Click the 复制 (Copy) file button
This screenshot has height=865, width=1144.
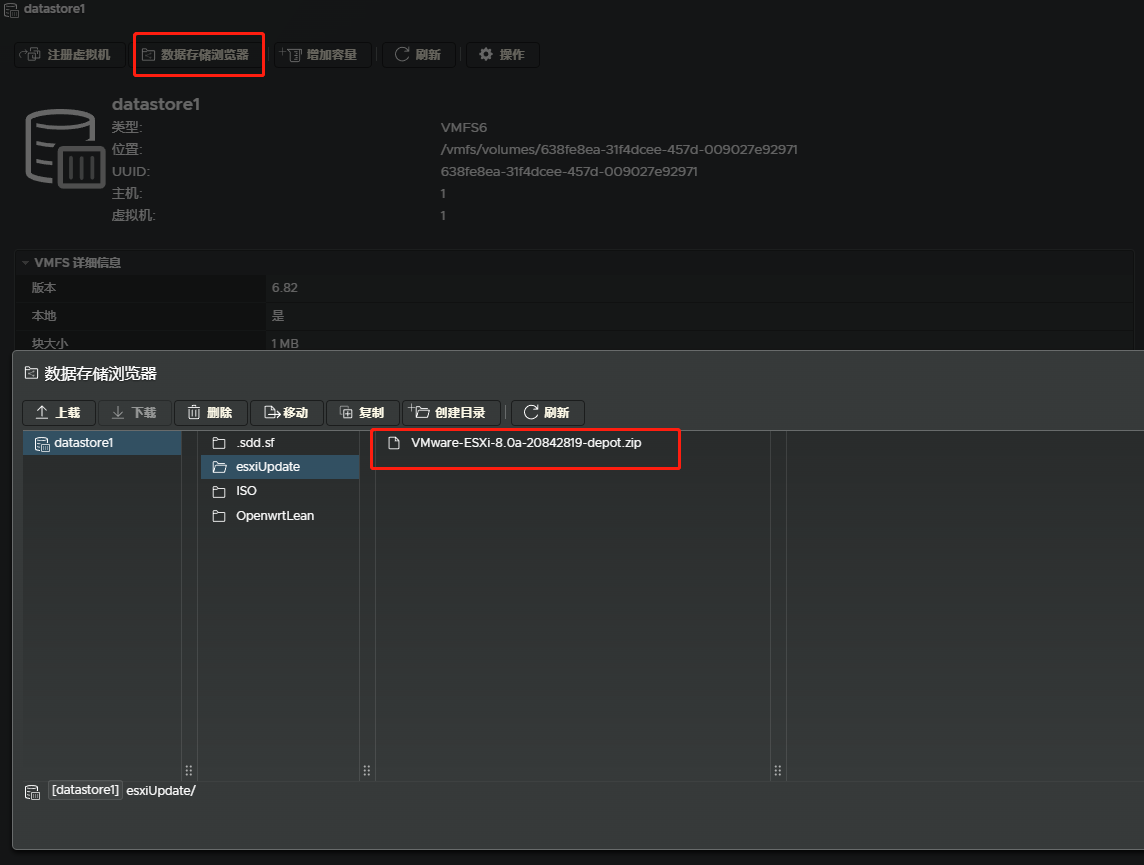pyautogui.click(x=362, y=413)
